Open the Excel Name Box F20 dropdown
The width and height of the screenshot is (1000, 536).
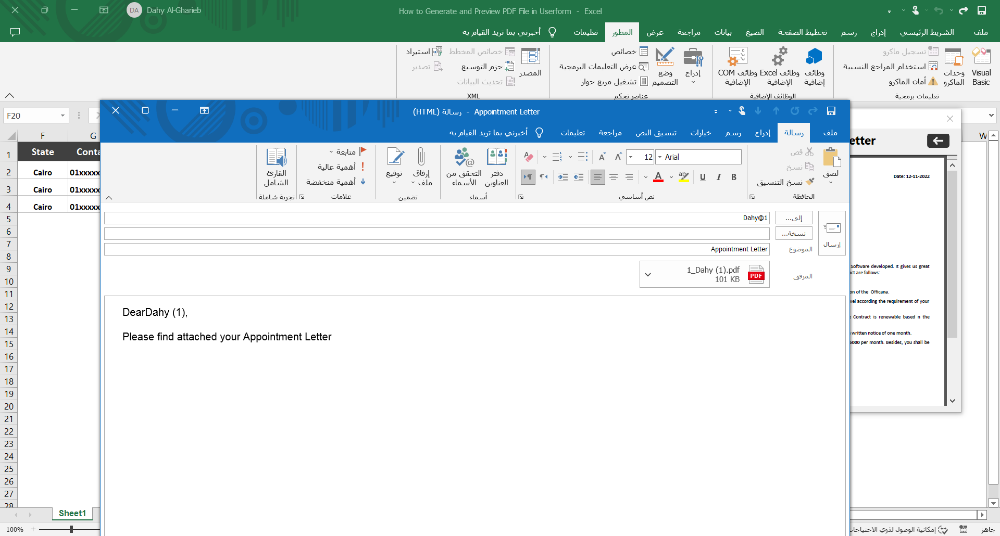pos(63,115)
